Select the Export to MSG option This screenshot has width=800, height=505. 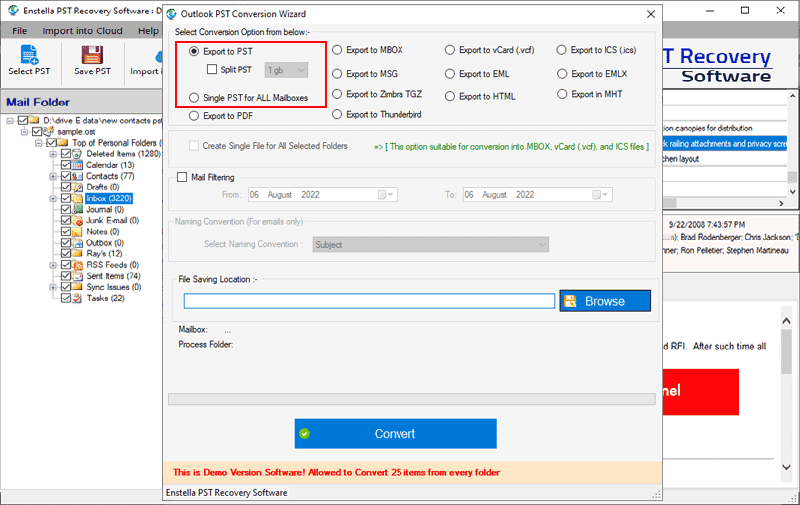tap(337, 74)
